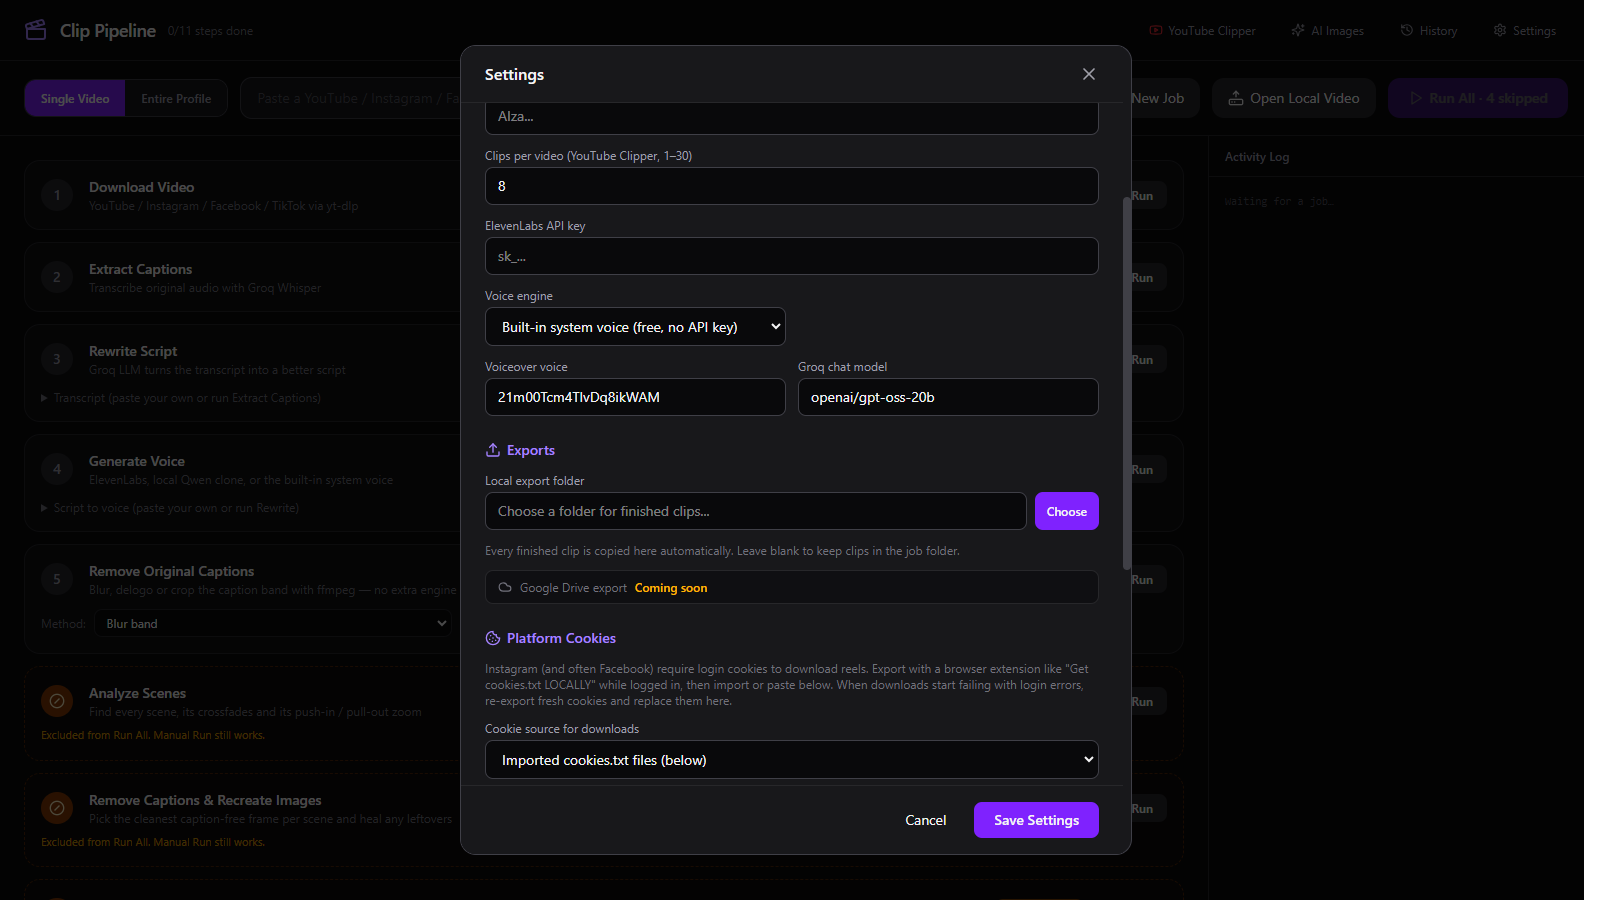Viewport: 1600px width, 900px height.
Task: Click the Local export folder field
Action: 756,511
